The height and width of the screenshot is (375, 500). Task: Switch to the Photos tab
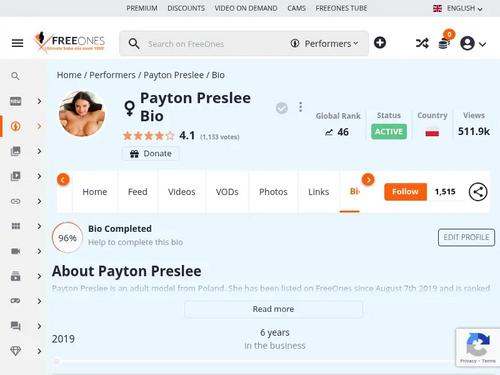pyautogui.click(x=273, y=192)
